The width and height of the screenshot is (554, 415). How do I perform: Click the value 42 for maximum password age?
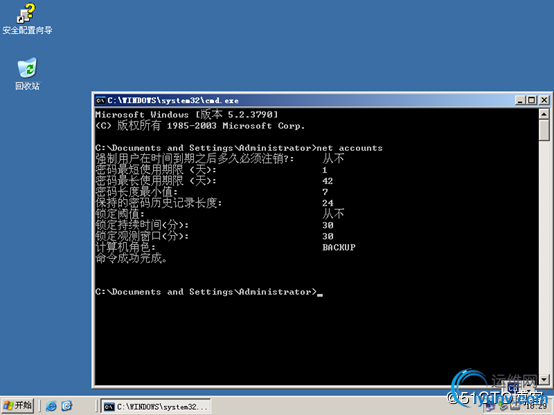point(328,181)
